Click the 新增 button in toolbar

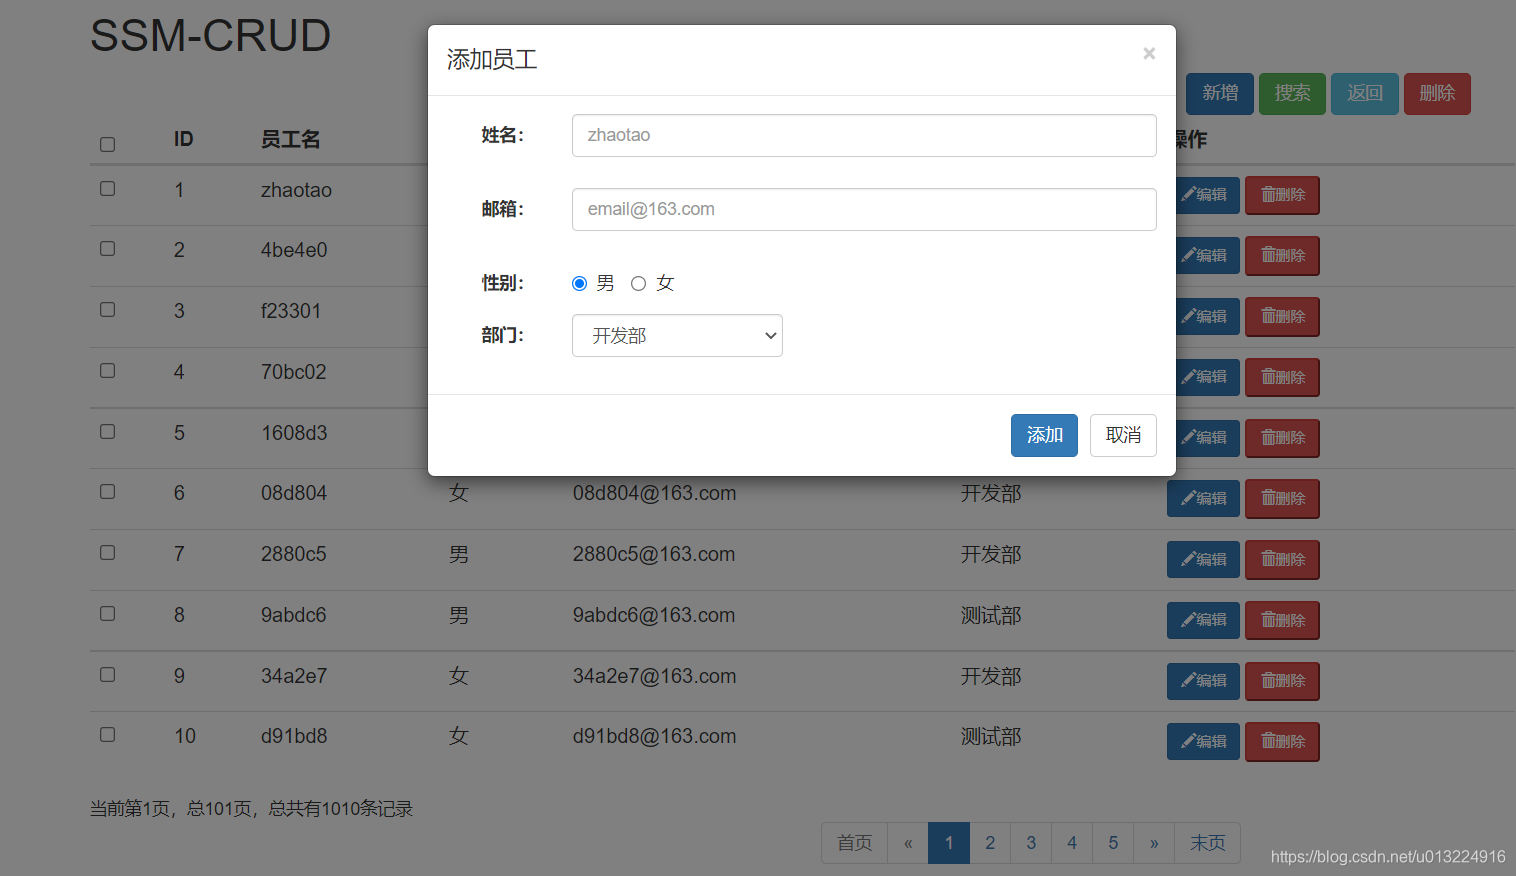[x=1220, y=94]
